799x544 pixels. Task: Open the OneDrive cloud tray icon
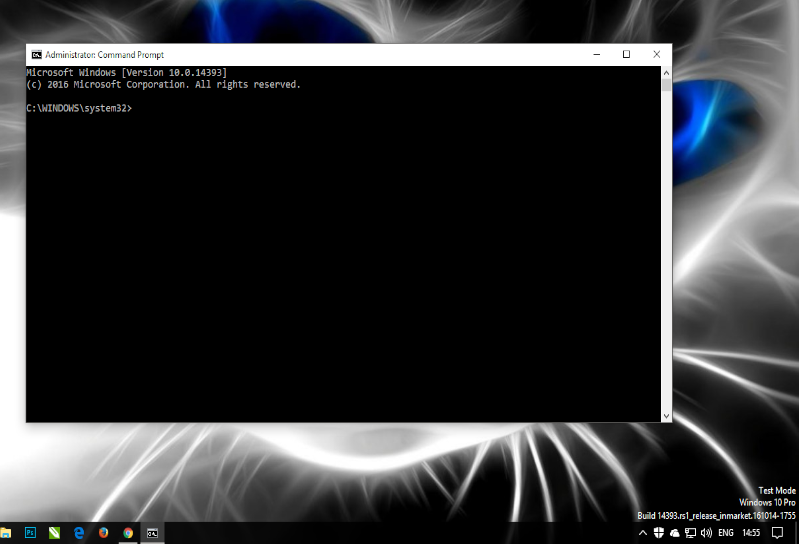coord(675,533)
